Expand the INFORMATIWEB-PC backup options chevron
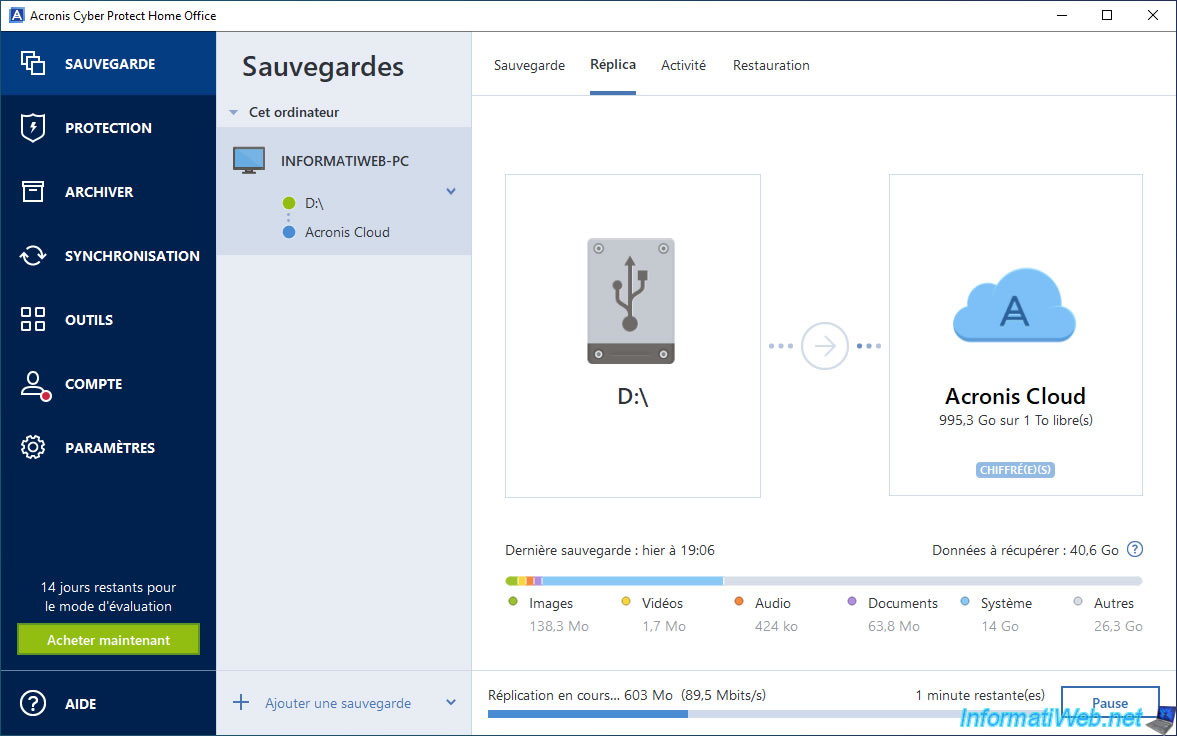Viewport: 1177px width, 736px height. [451, 191]
